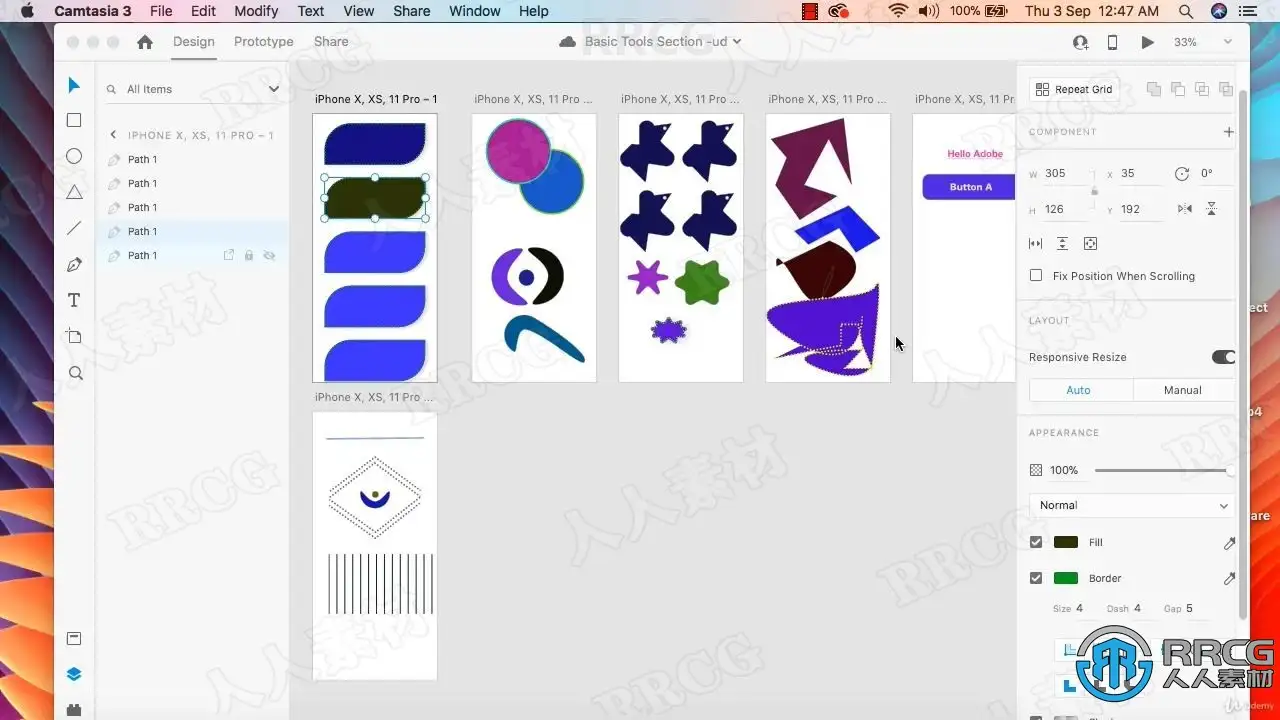Click the mark-for-export icon on Path 1 row
1280x720 pixels.
click(229, 256)
